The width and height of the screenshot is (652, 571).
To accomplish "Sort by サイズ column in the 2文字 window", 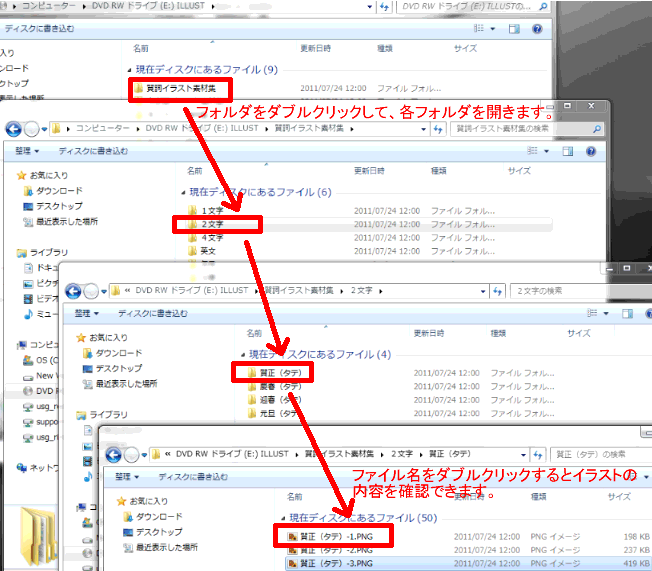I will pyautogui.click(x=578, y=334).
